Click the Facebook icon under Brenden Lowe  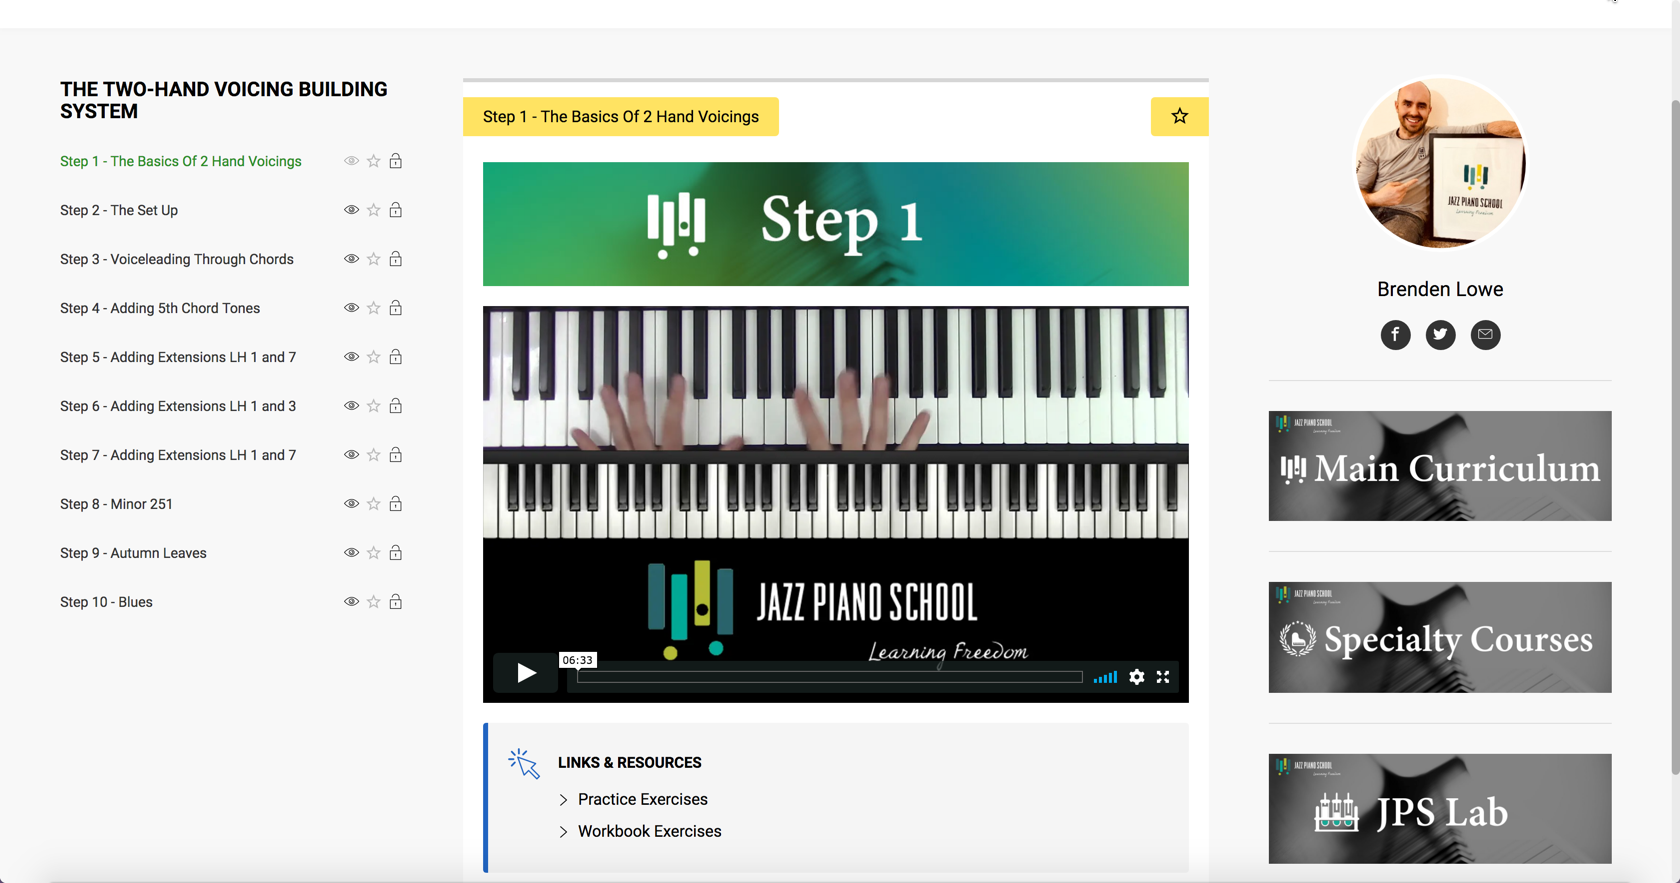[x=1395, y=335]
